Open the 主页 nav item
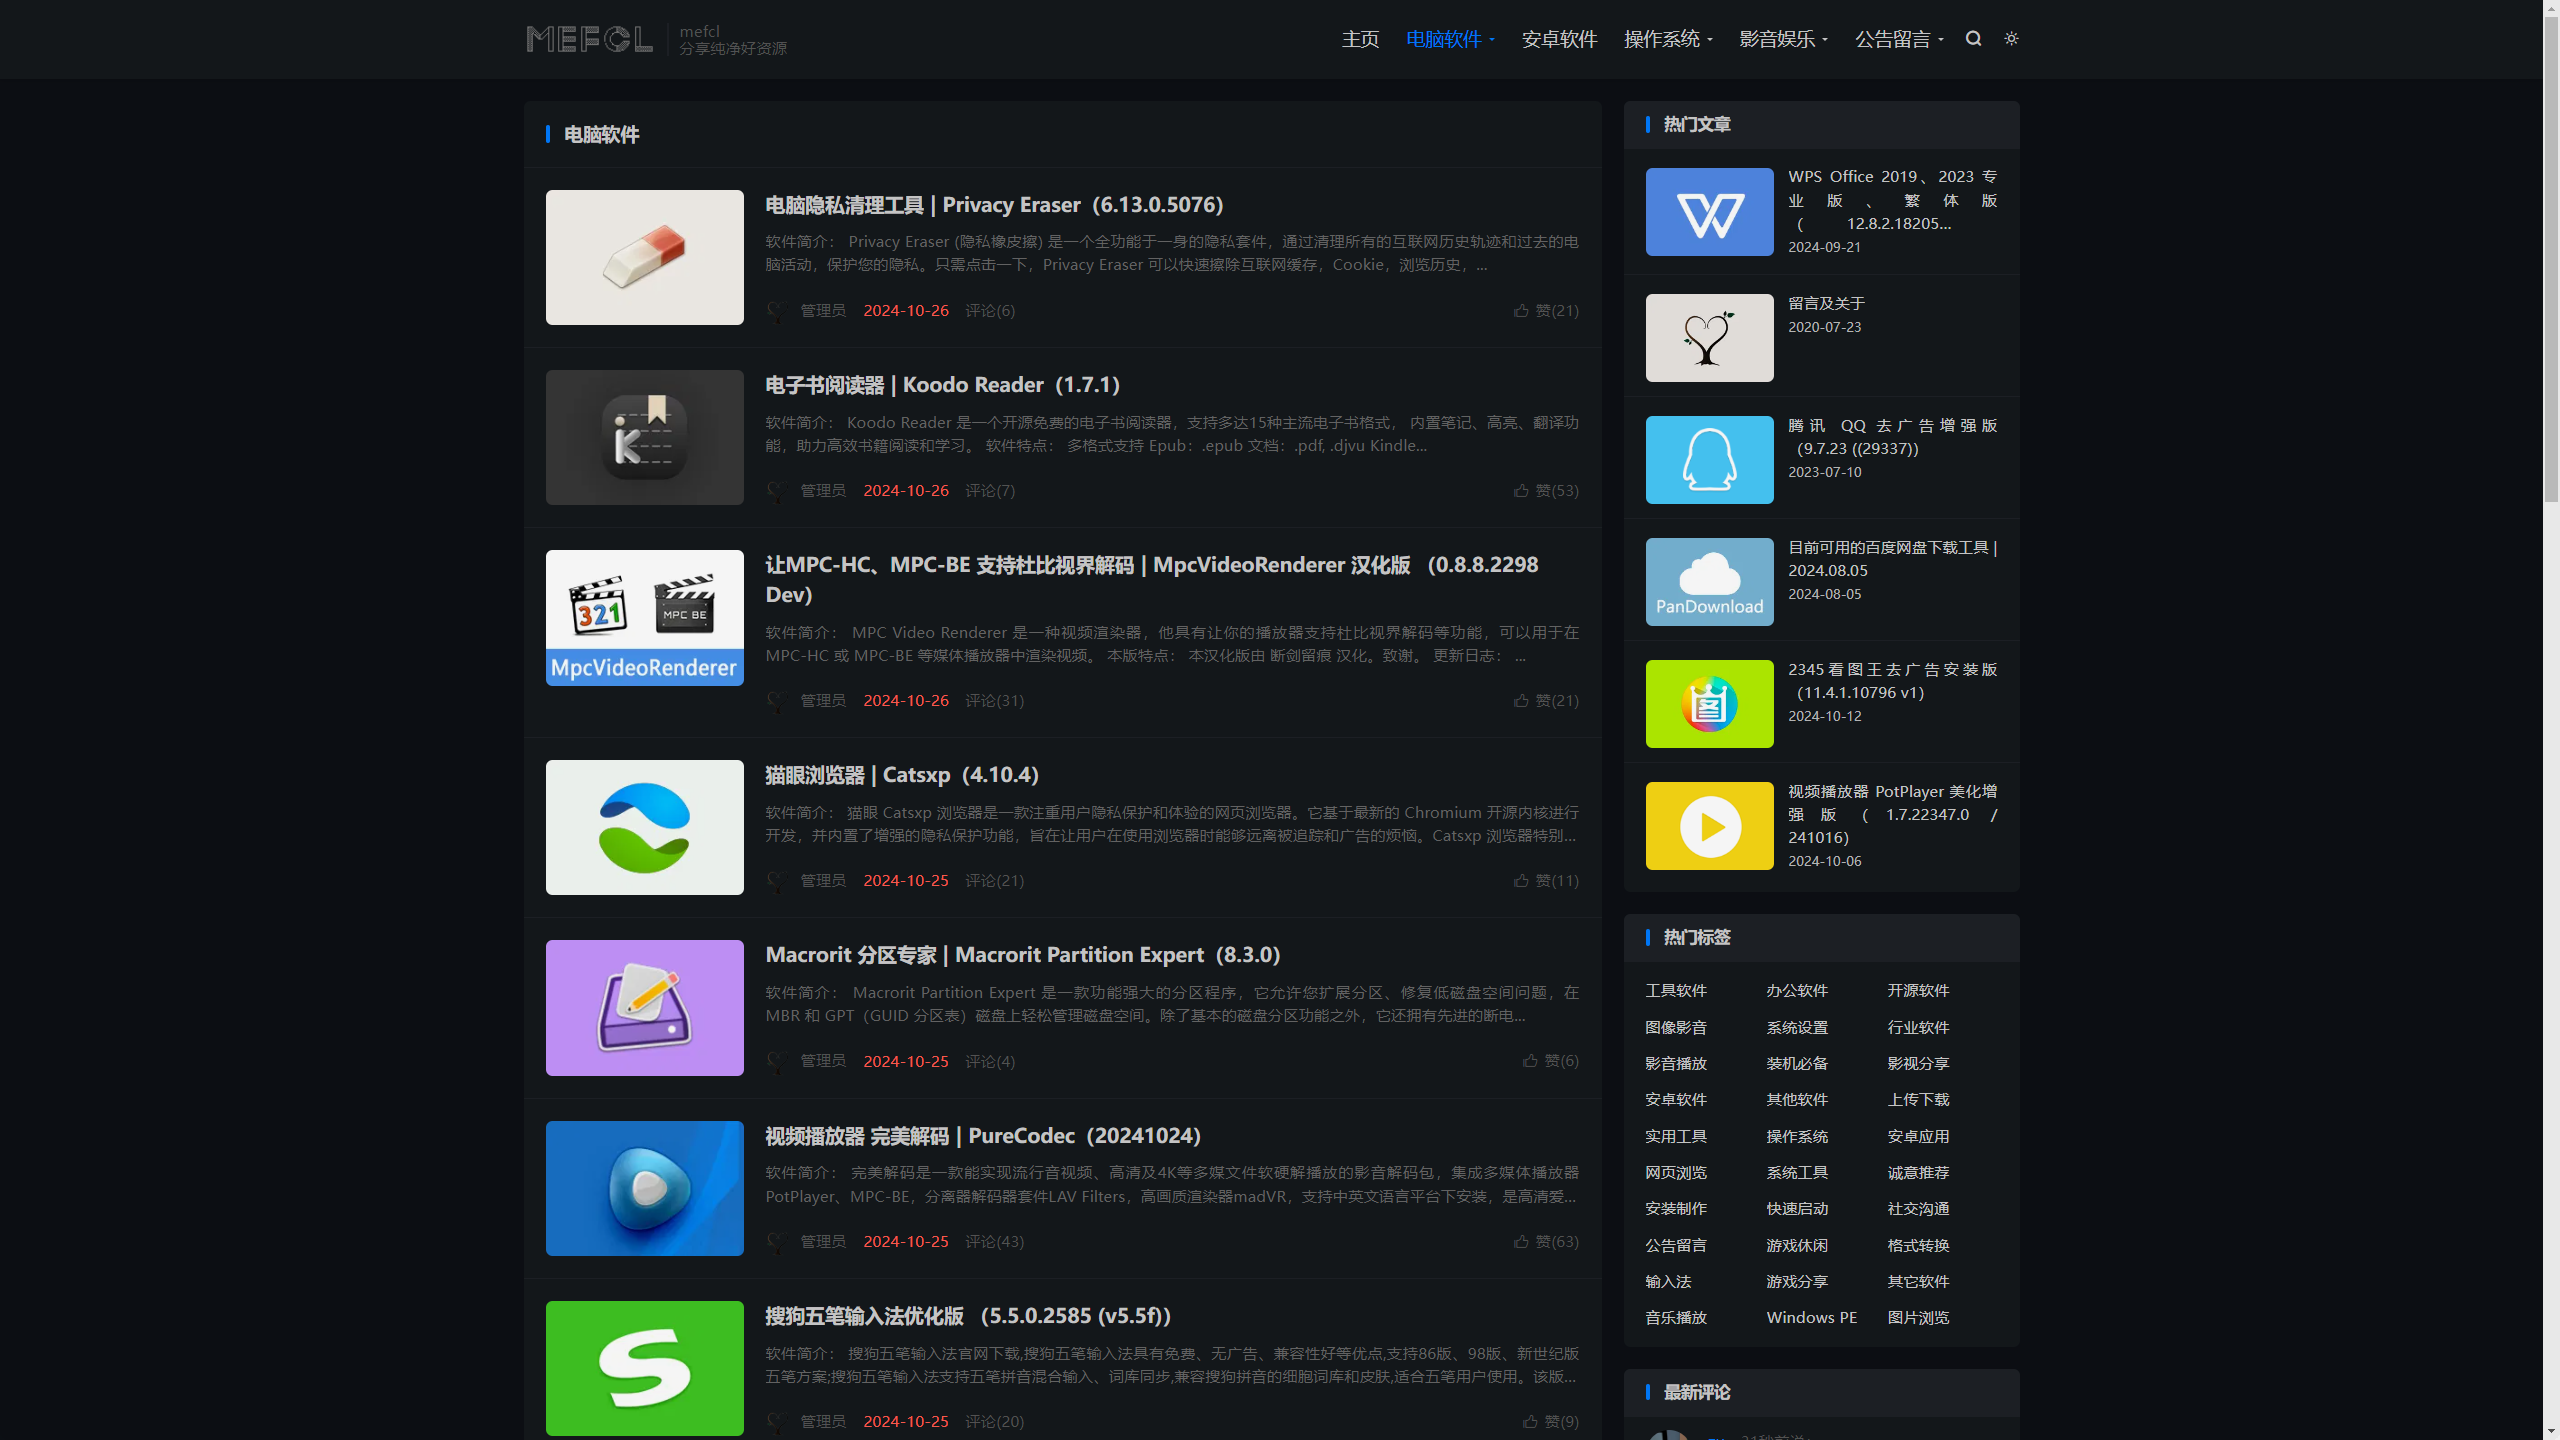 (1360, 39)
